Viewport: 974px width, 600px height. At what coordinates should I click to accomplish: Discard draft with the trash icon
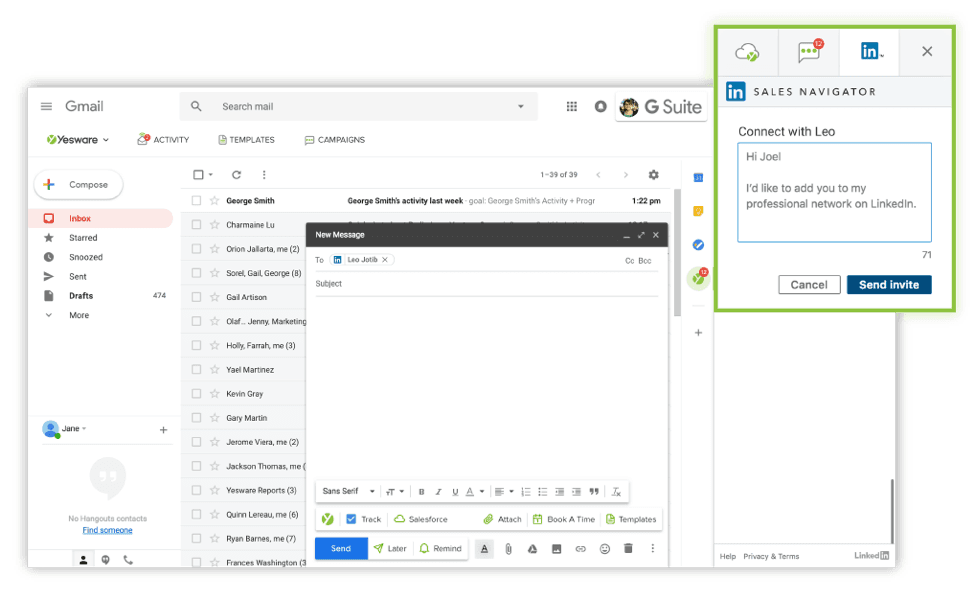pyautogui.click(x=629, y=549)
